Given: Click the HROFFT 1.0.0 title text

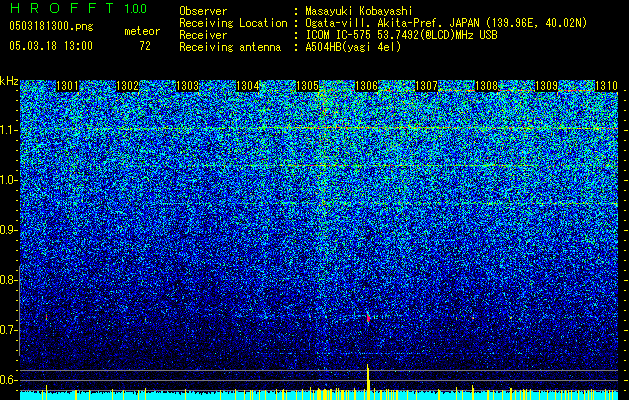Looking at the screenshot, I should coord(78,8).
